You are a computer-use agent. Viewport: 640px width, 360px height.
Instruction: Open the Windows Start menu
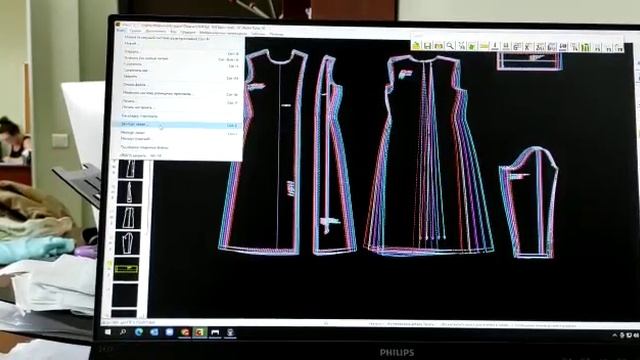pos(108,332)
